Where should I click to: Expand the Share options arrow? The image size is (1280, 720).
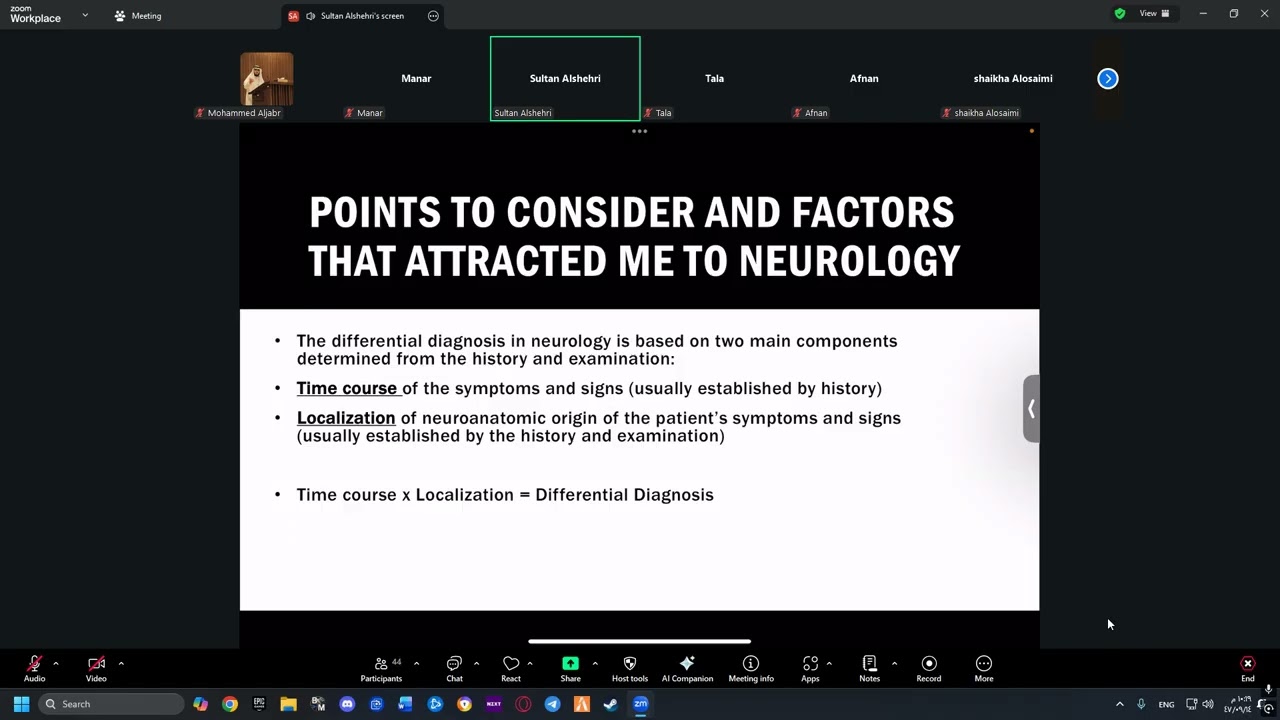595,663
